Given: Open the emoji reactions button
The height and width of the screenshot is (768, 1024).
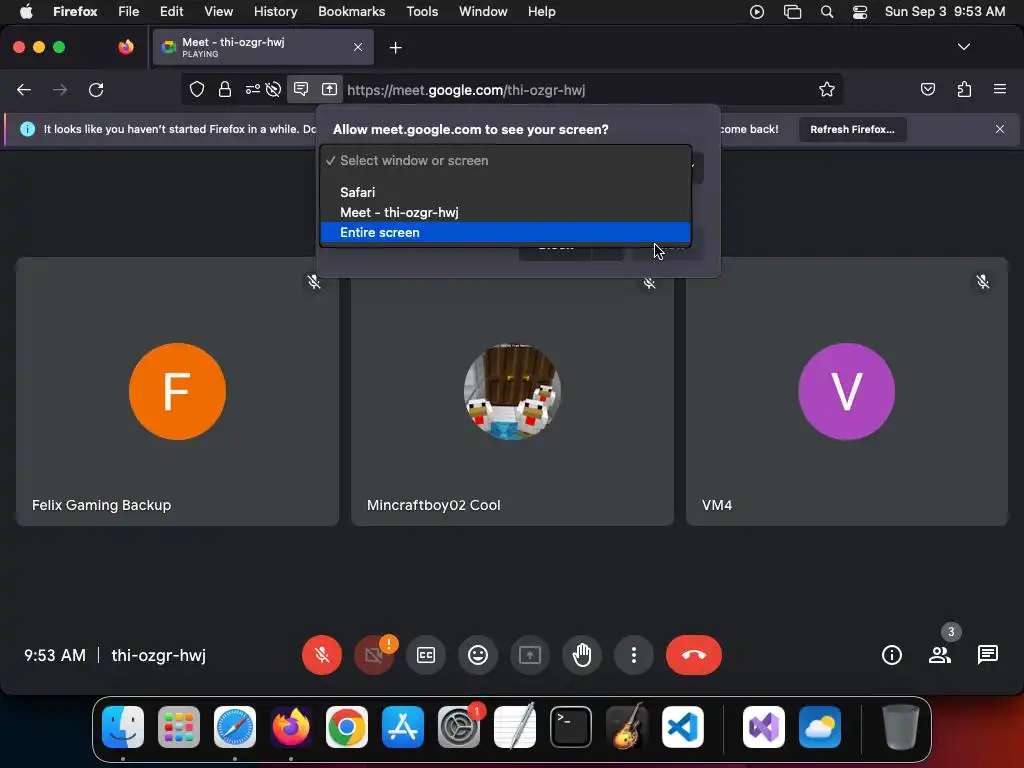Looking at the screenshot, I should [x=478, y=655].
